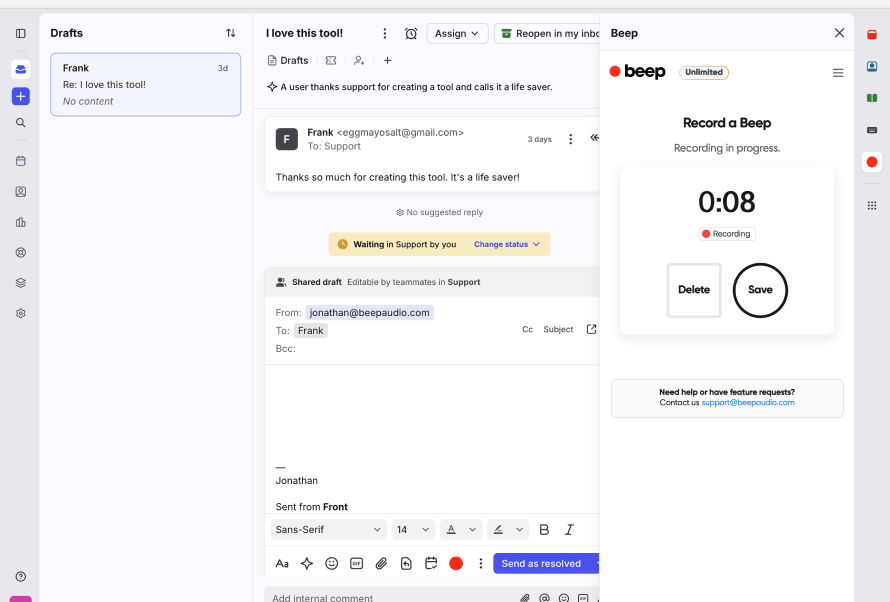Click the Beep record icon in composer toolbar
Viewport: 890px width, 602px height.
(456, 563)
